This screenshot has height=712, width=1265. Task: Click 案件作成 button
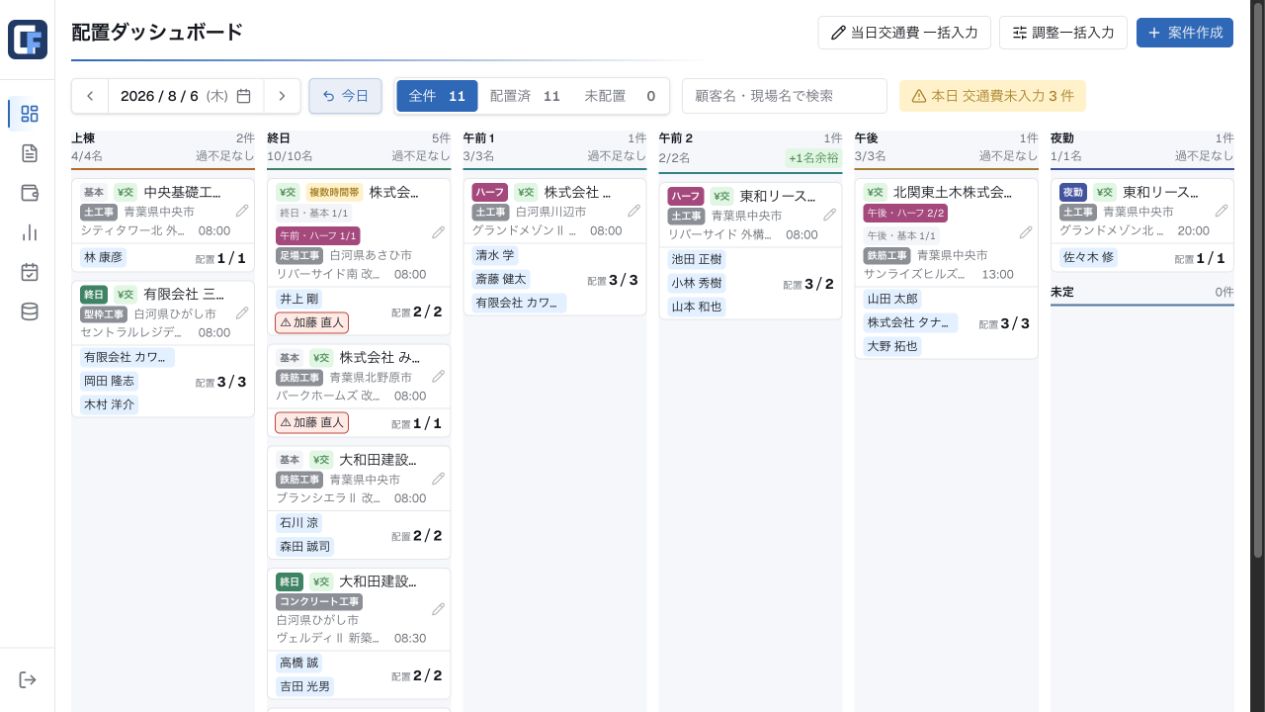pyautogui.click(x=1185, y=33)
